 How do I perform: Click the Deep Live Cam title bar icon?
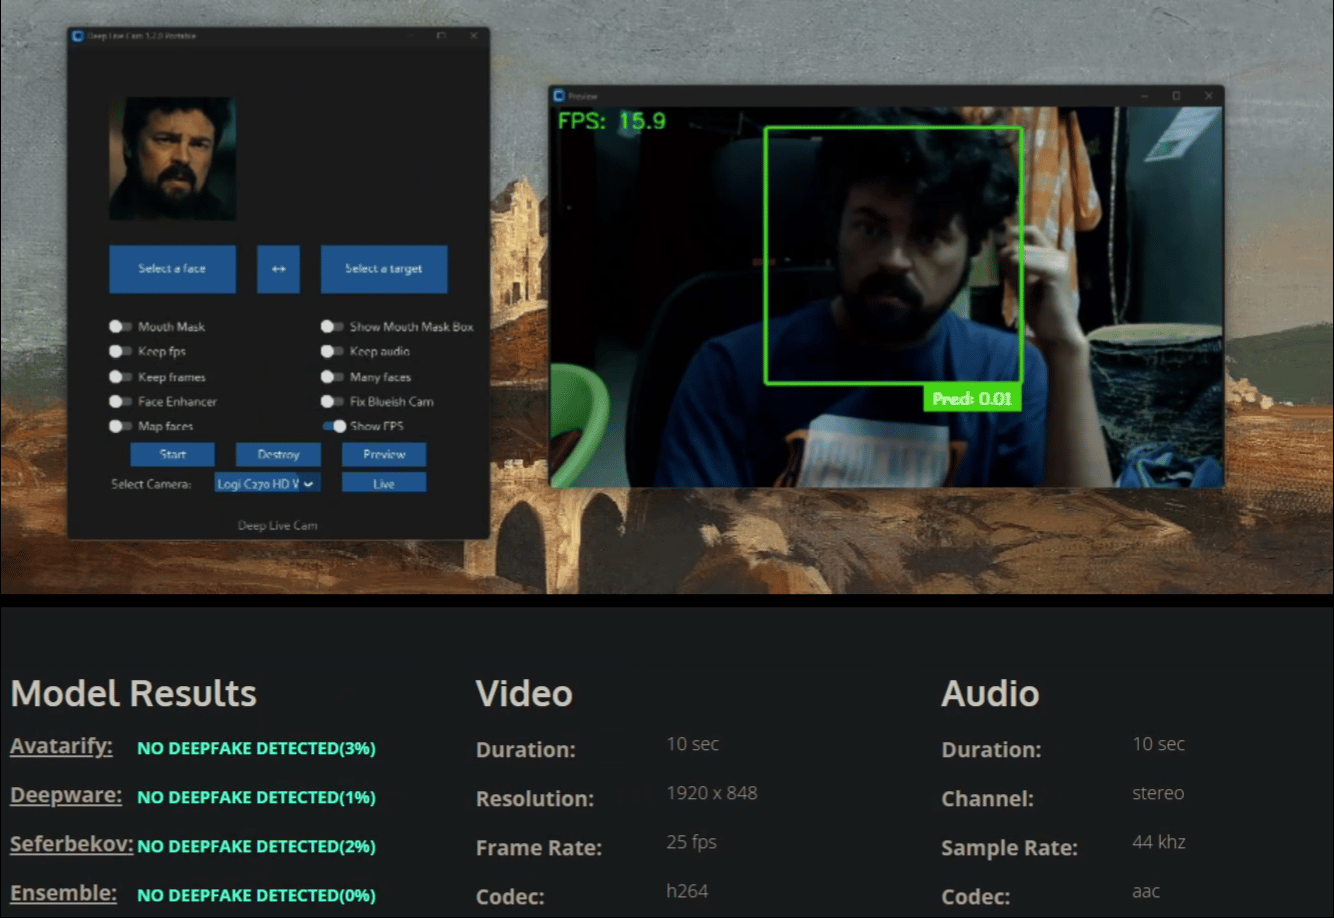pyautogui.click(x=78, y=36)
